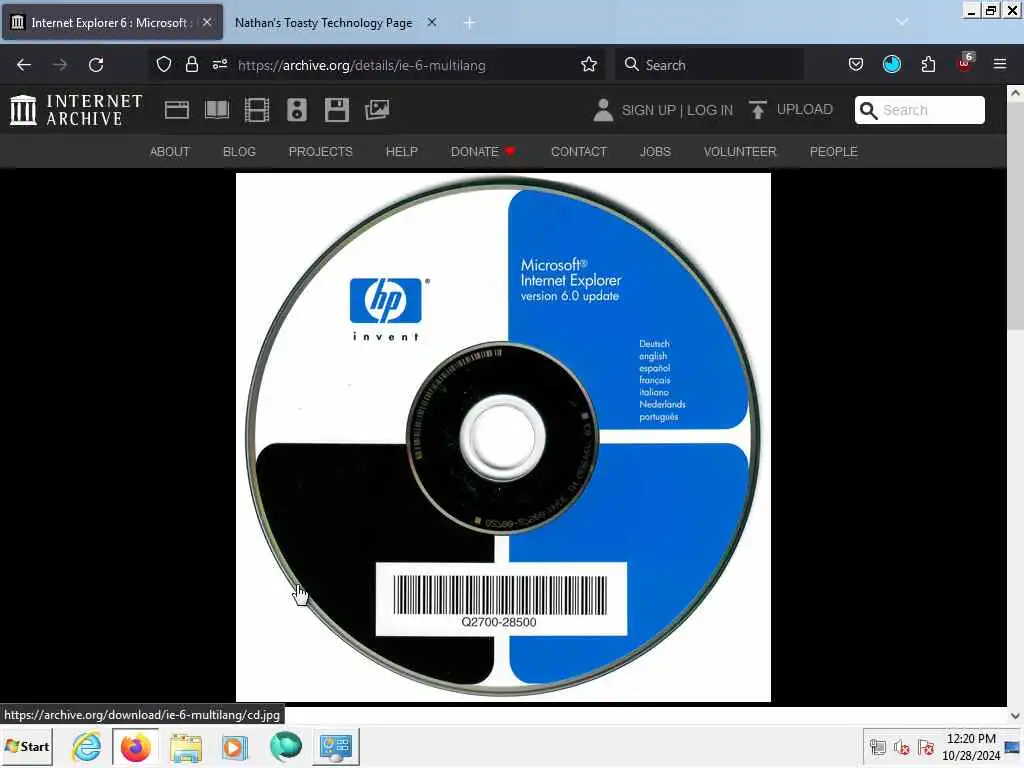This screenshot has height=768, width=1024.
Task: Switch to Firefox in the taskbar
Action: point(136,746)
